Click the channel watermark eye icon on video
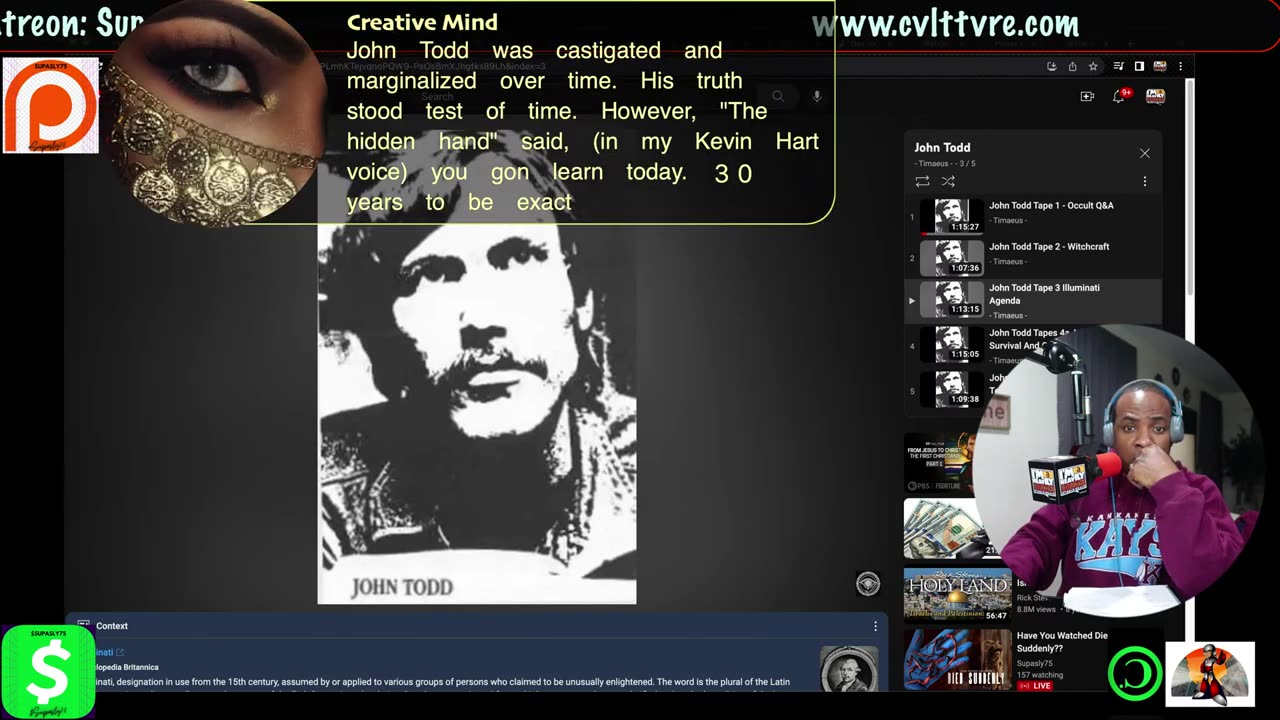The height and width of the screenshot is (720, 1280). click(x=868, y=584)
